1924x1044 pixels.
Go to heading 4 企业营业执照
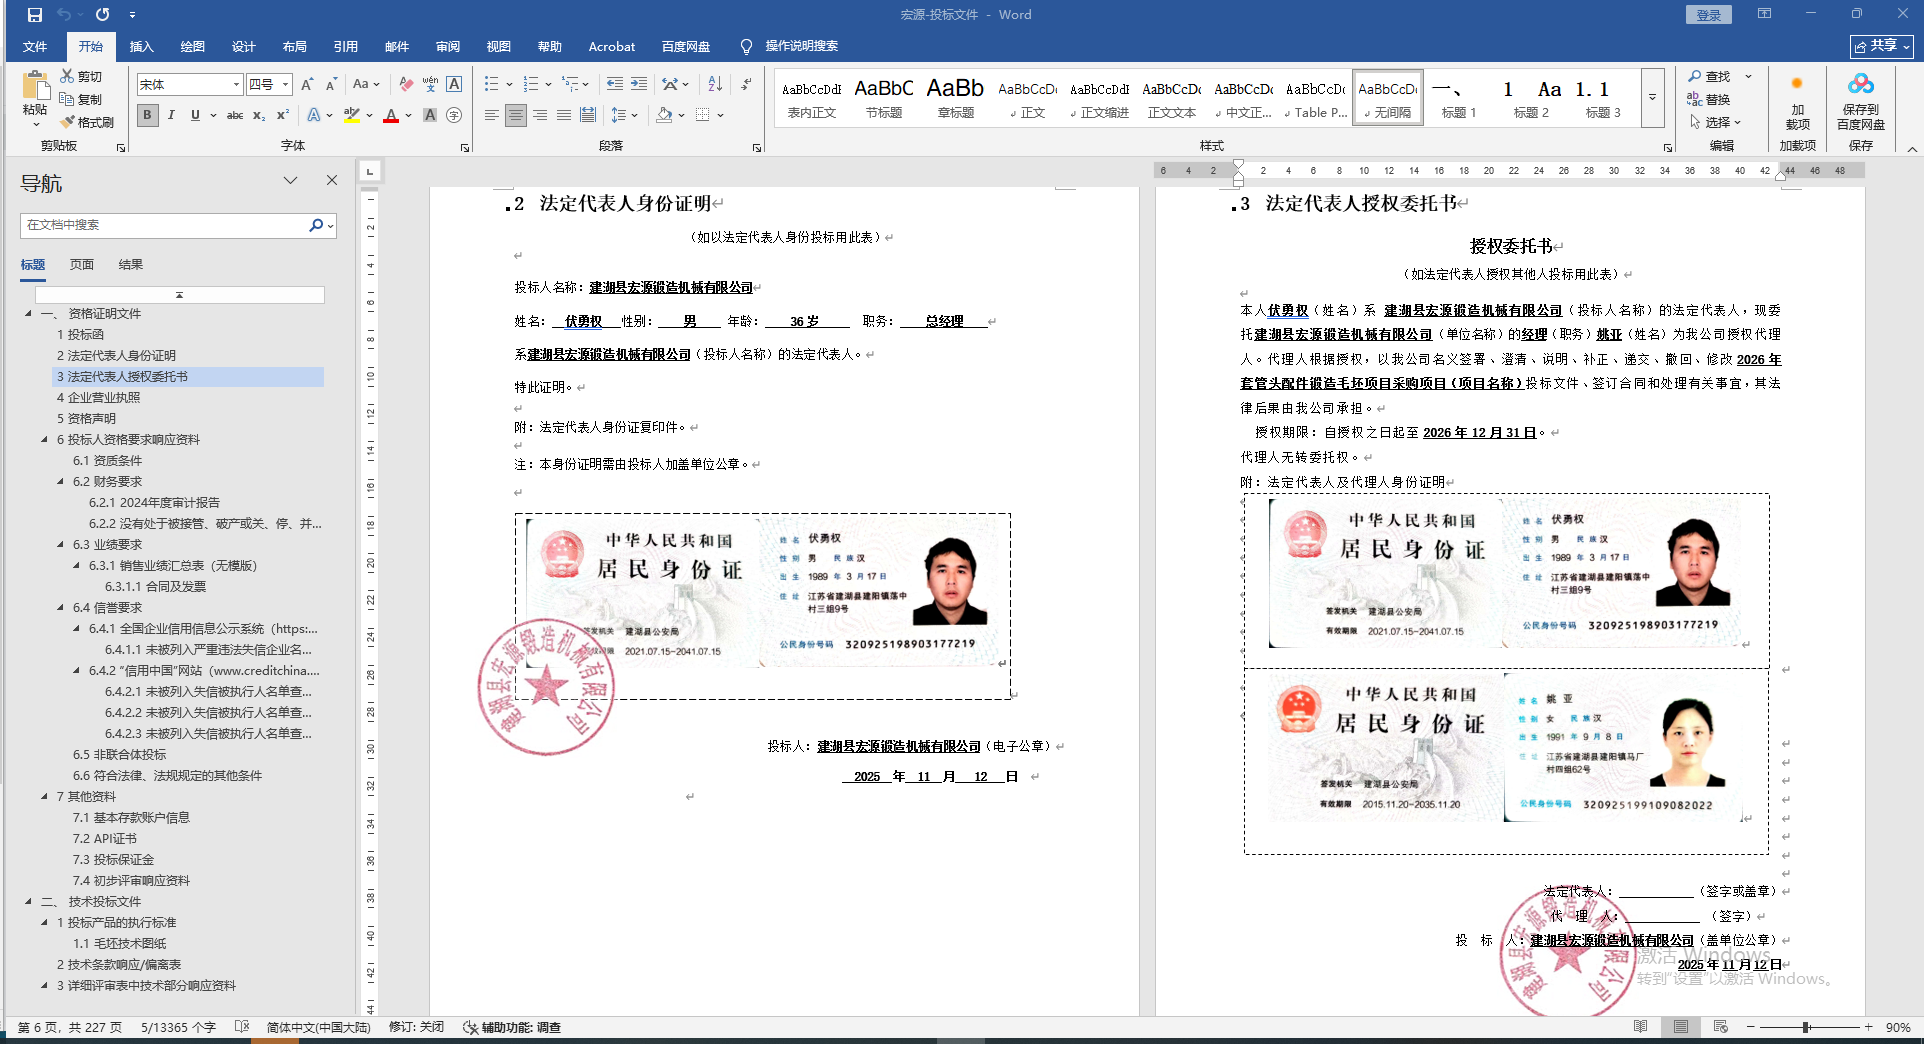coord(99,398)
